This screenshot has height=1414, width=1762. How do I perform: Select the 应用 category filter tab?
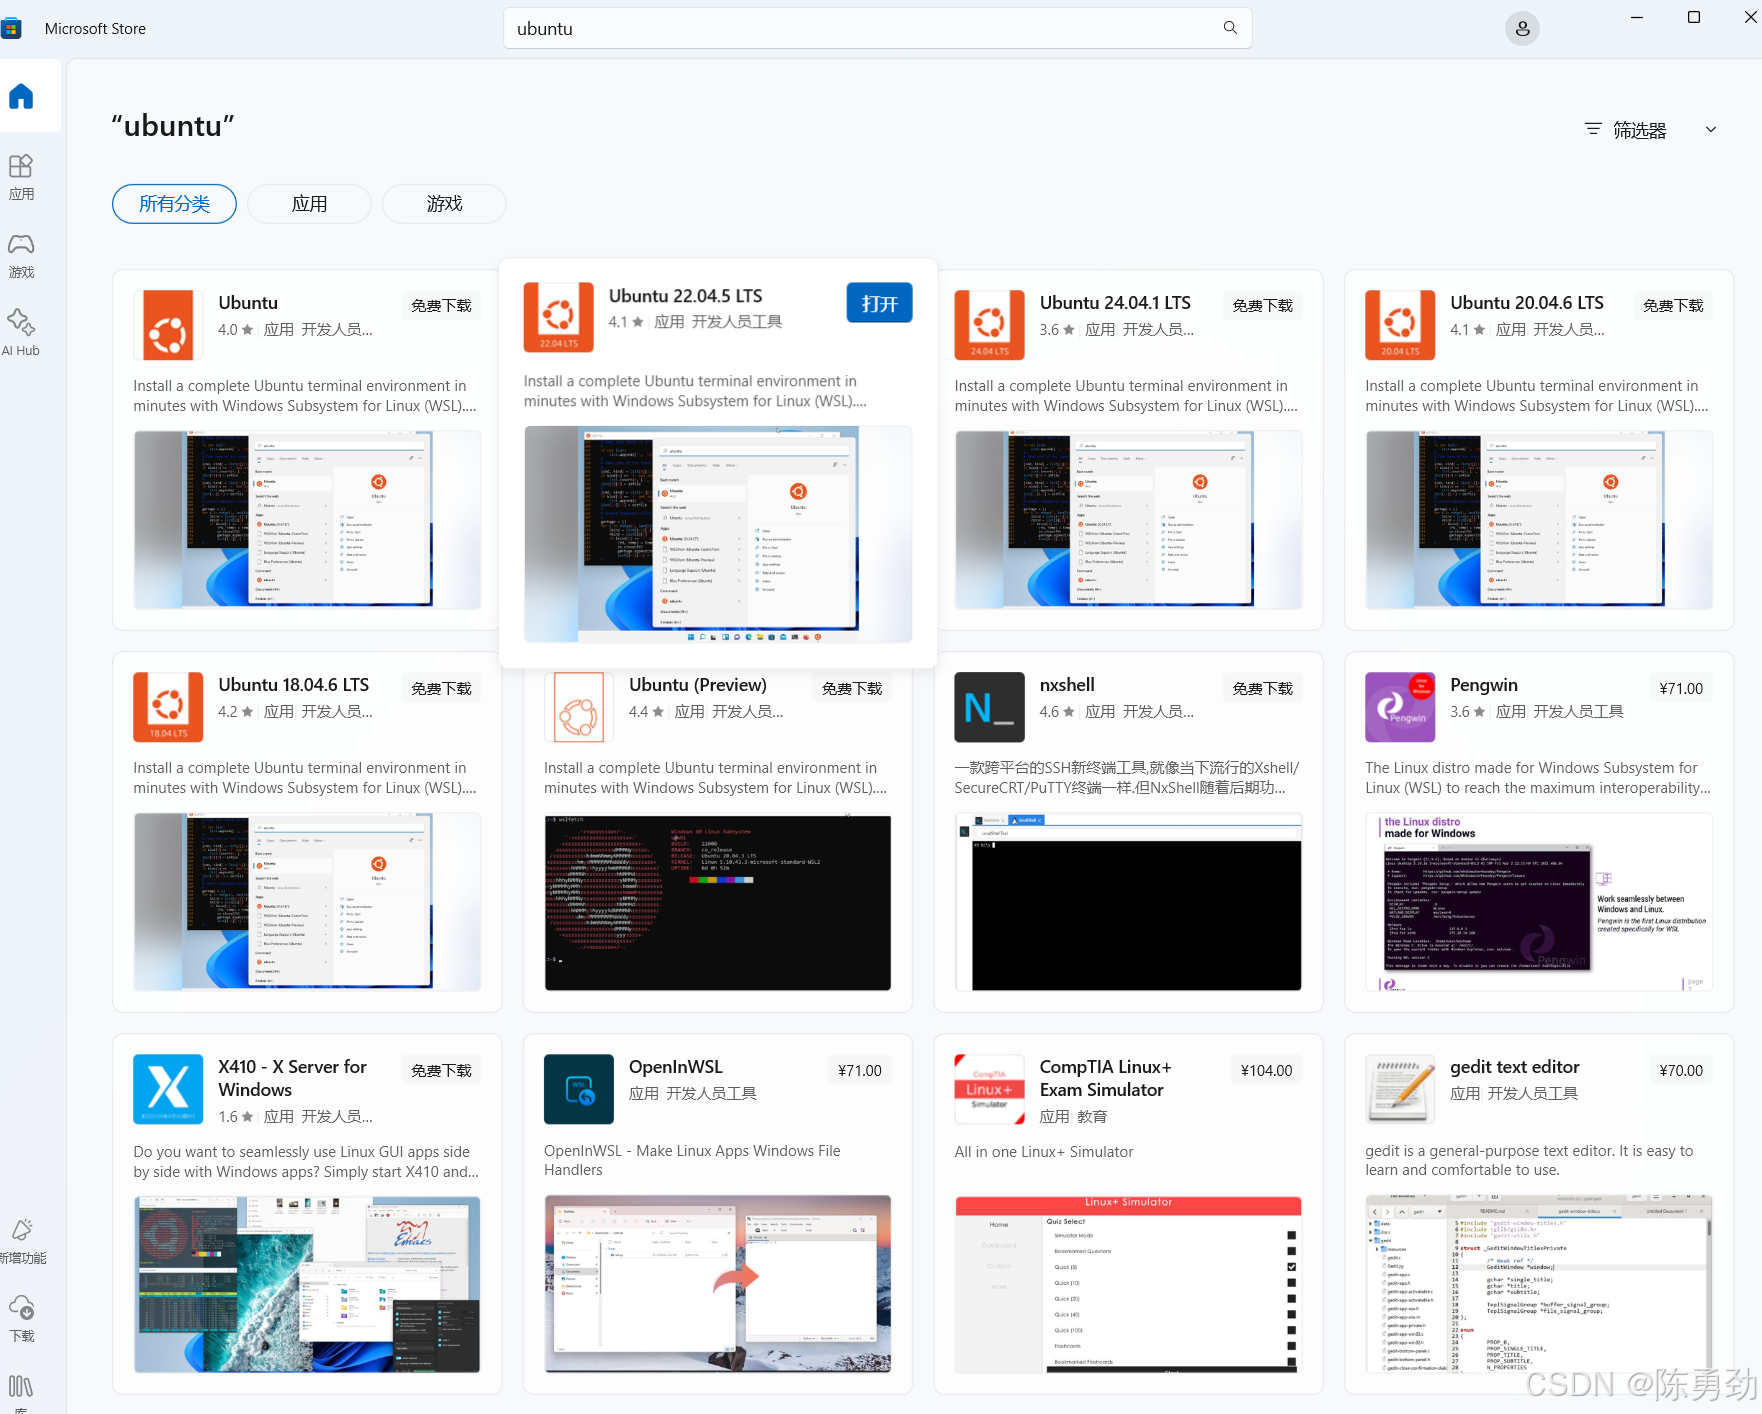coord(309,204)
